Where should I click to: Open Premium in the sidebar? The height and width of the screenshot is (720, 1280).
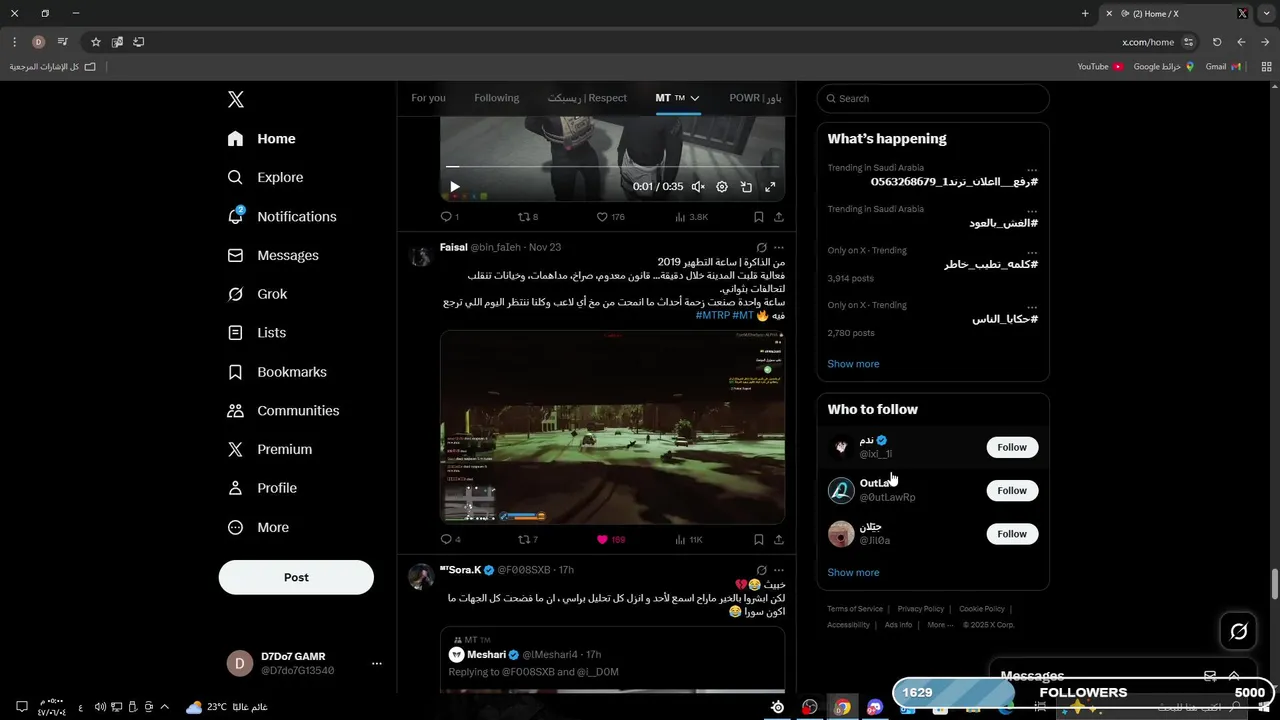point(270,450)
